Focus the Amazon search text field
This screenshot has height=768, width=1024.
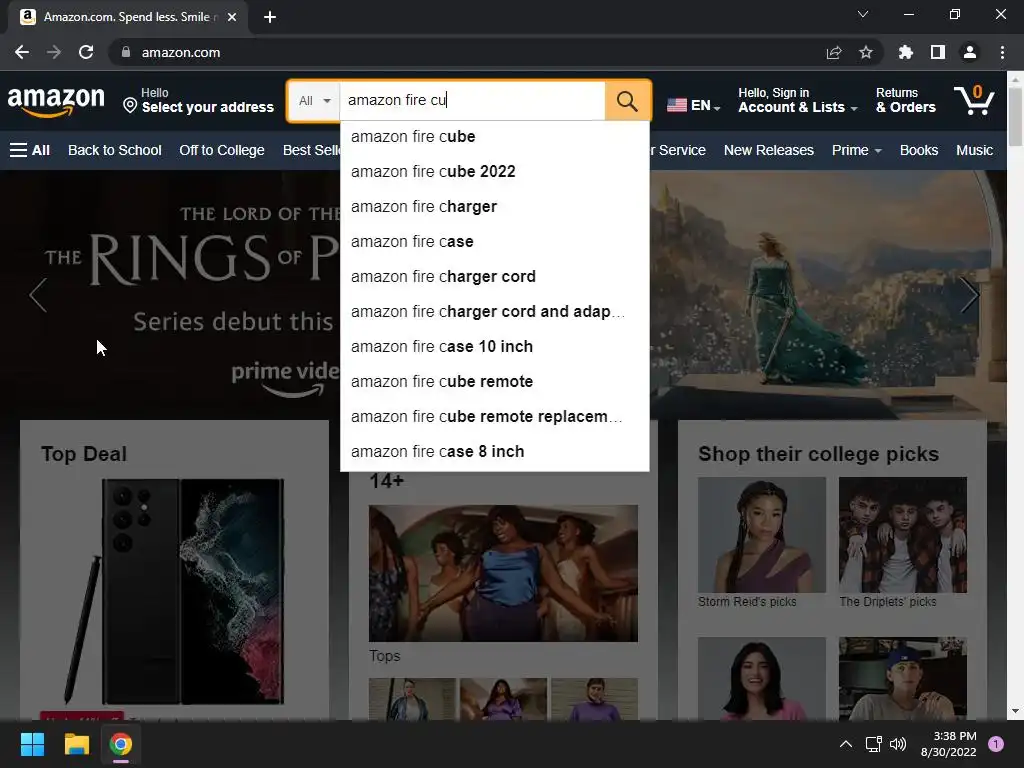pyautogui.click(x=472, y=101)
